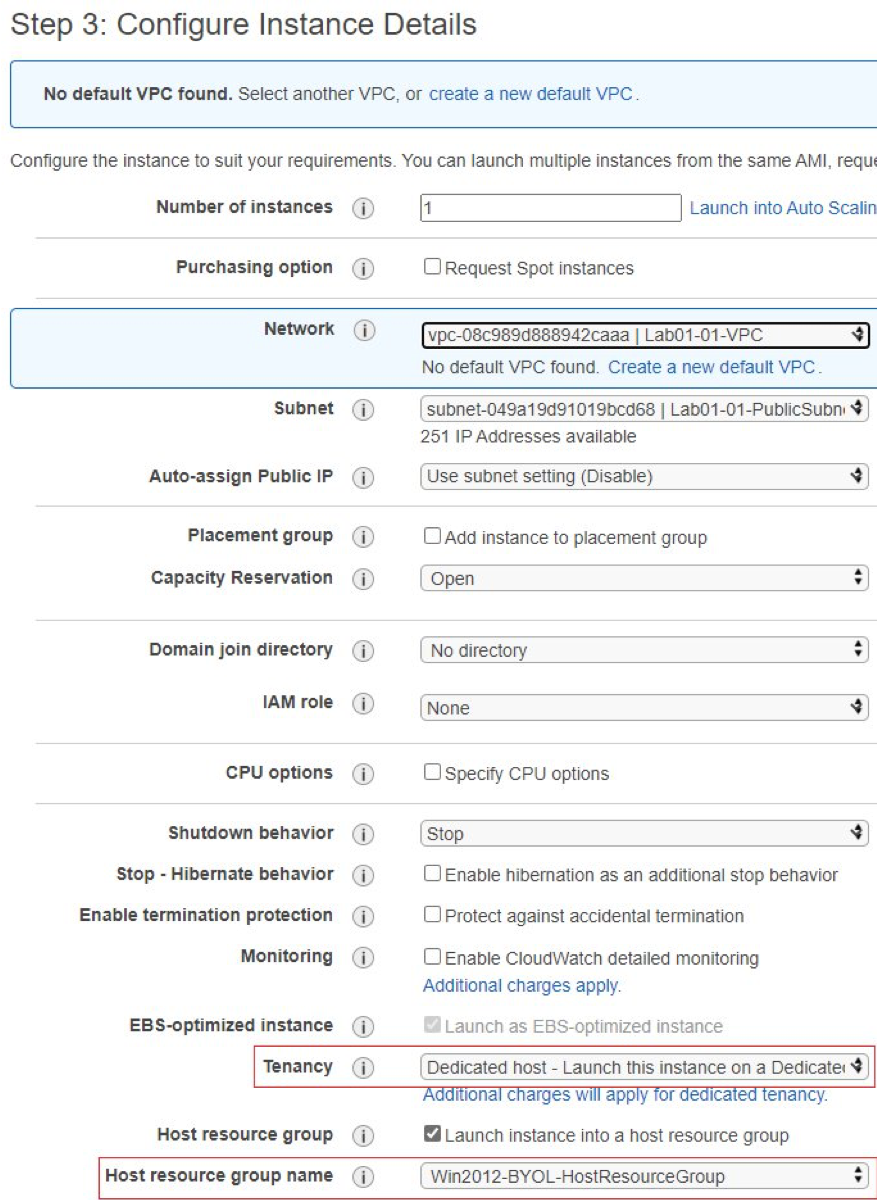
Task: Tick Enable CloudWatch detailed monitoring
Action: [x=432, y=956]
